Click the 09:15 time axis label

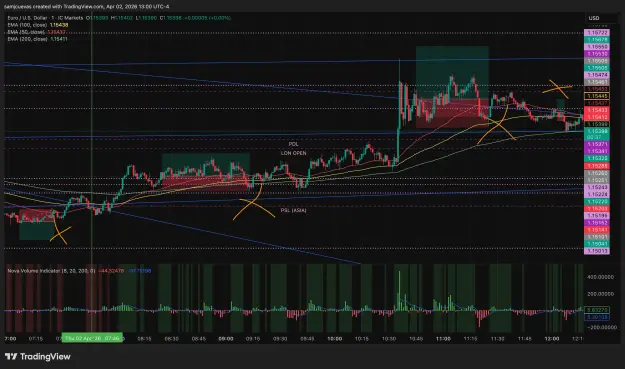(253, 339)
